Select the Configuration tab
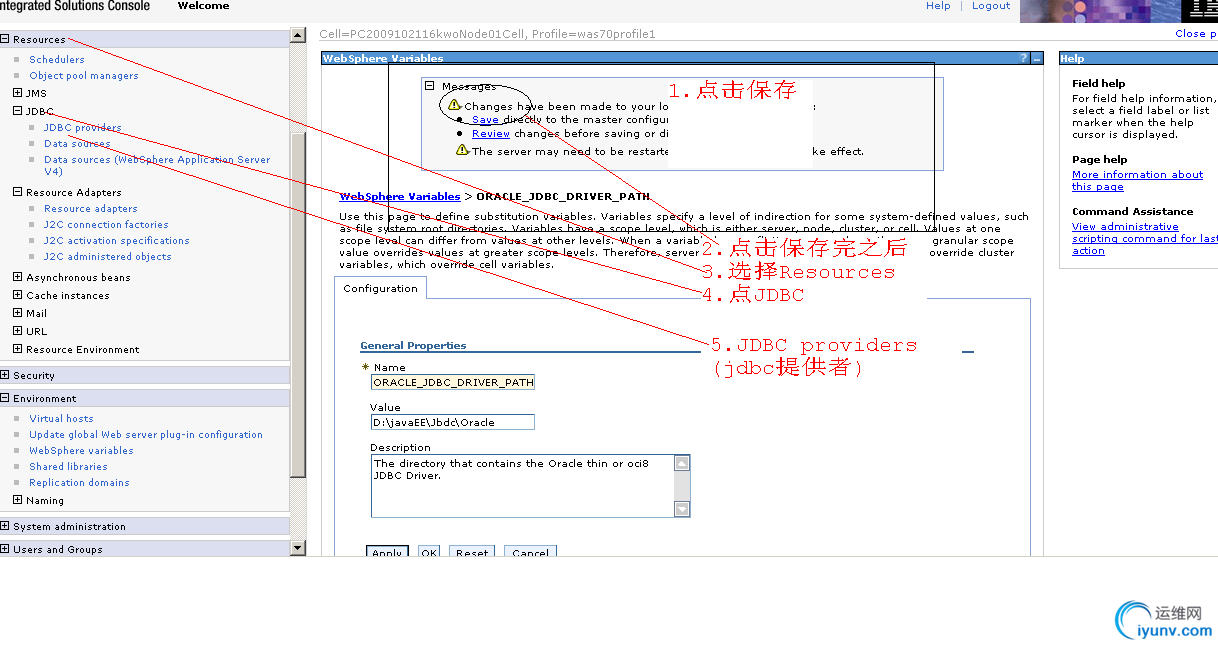1218x647 pixels. 380,289
